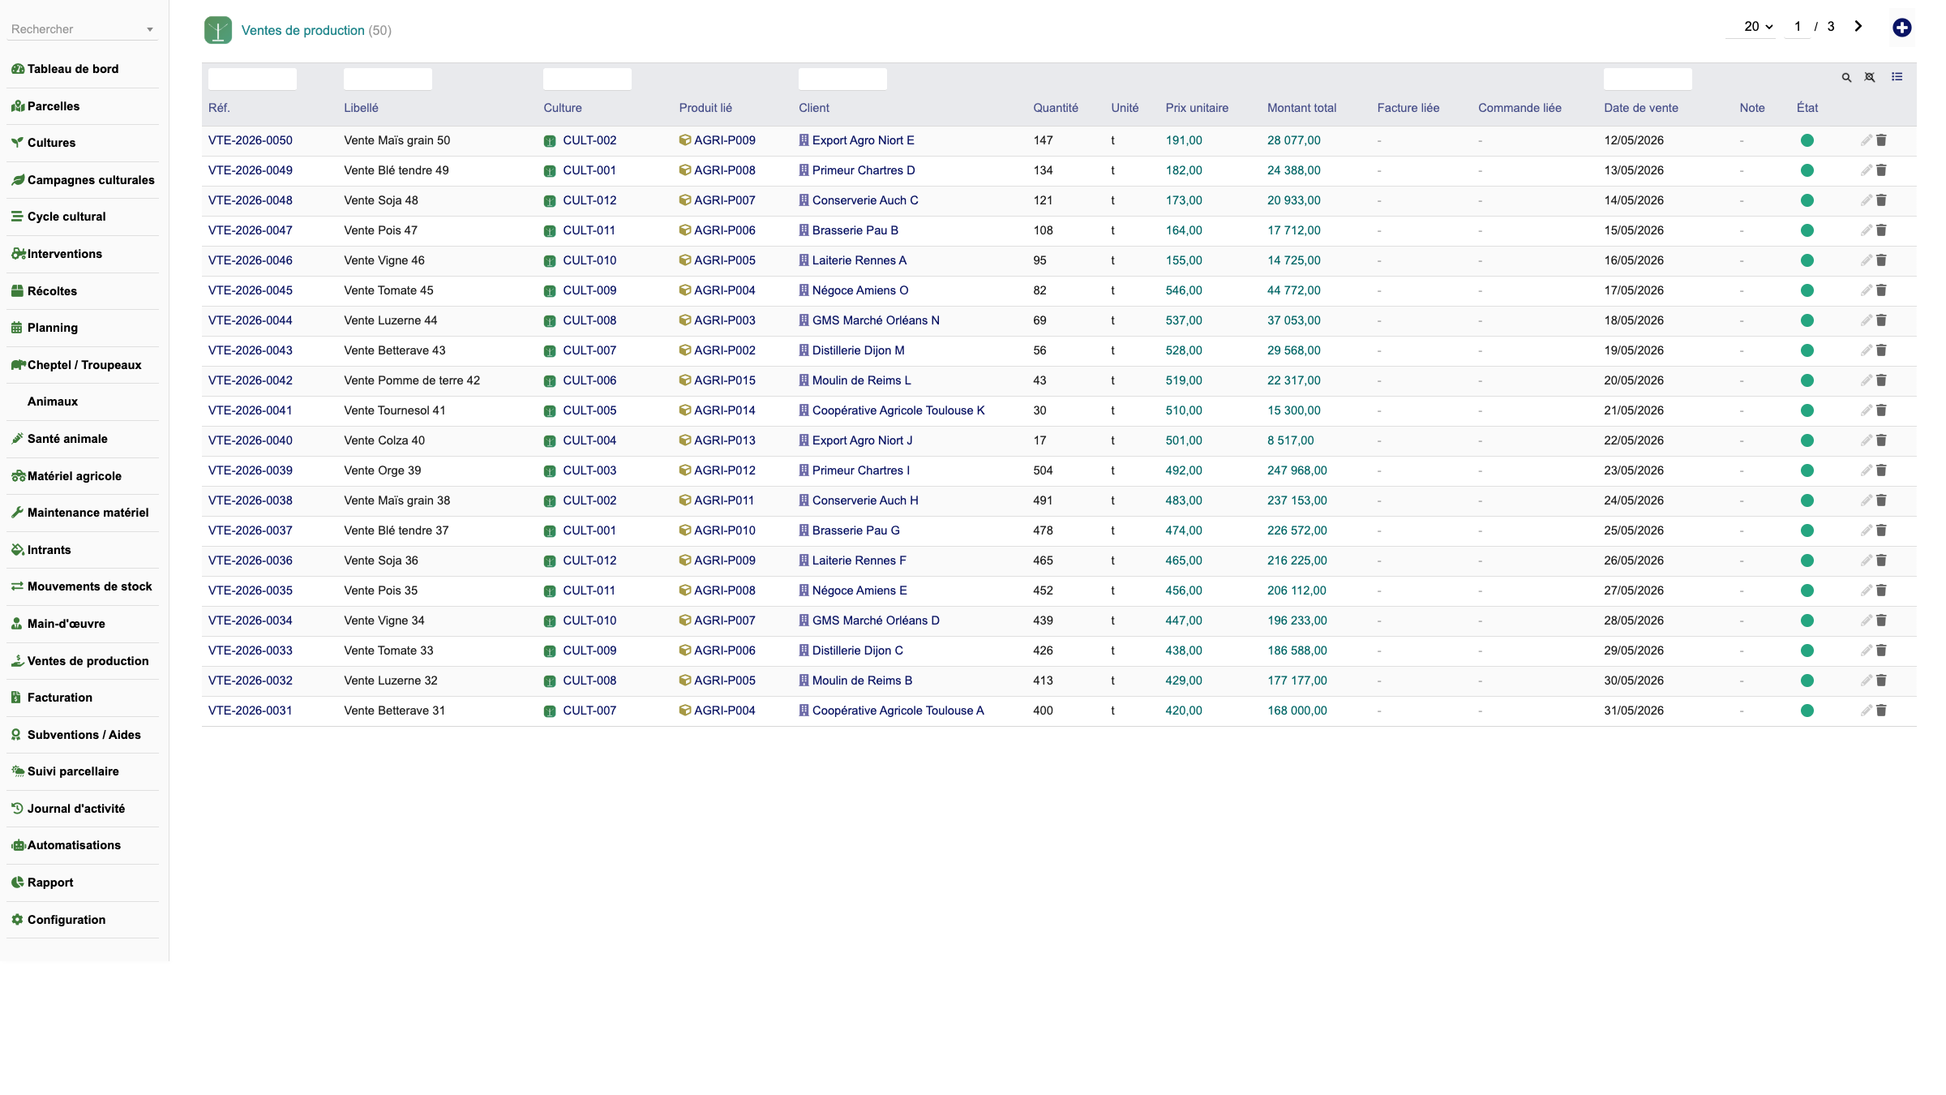
Task: Open sale reference VTE-2026-0038
Action: (250, 501)
